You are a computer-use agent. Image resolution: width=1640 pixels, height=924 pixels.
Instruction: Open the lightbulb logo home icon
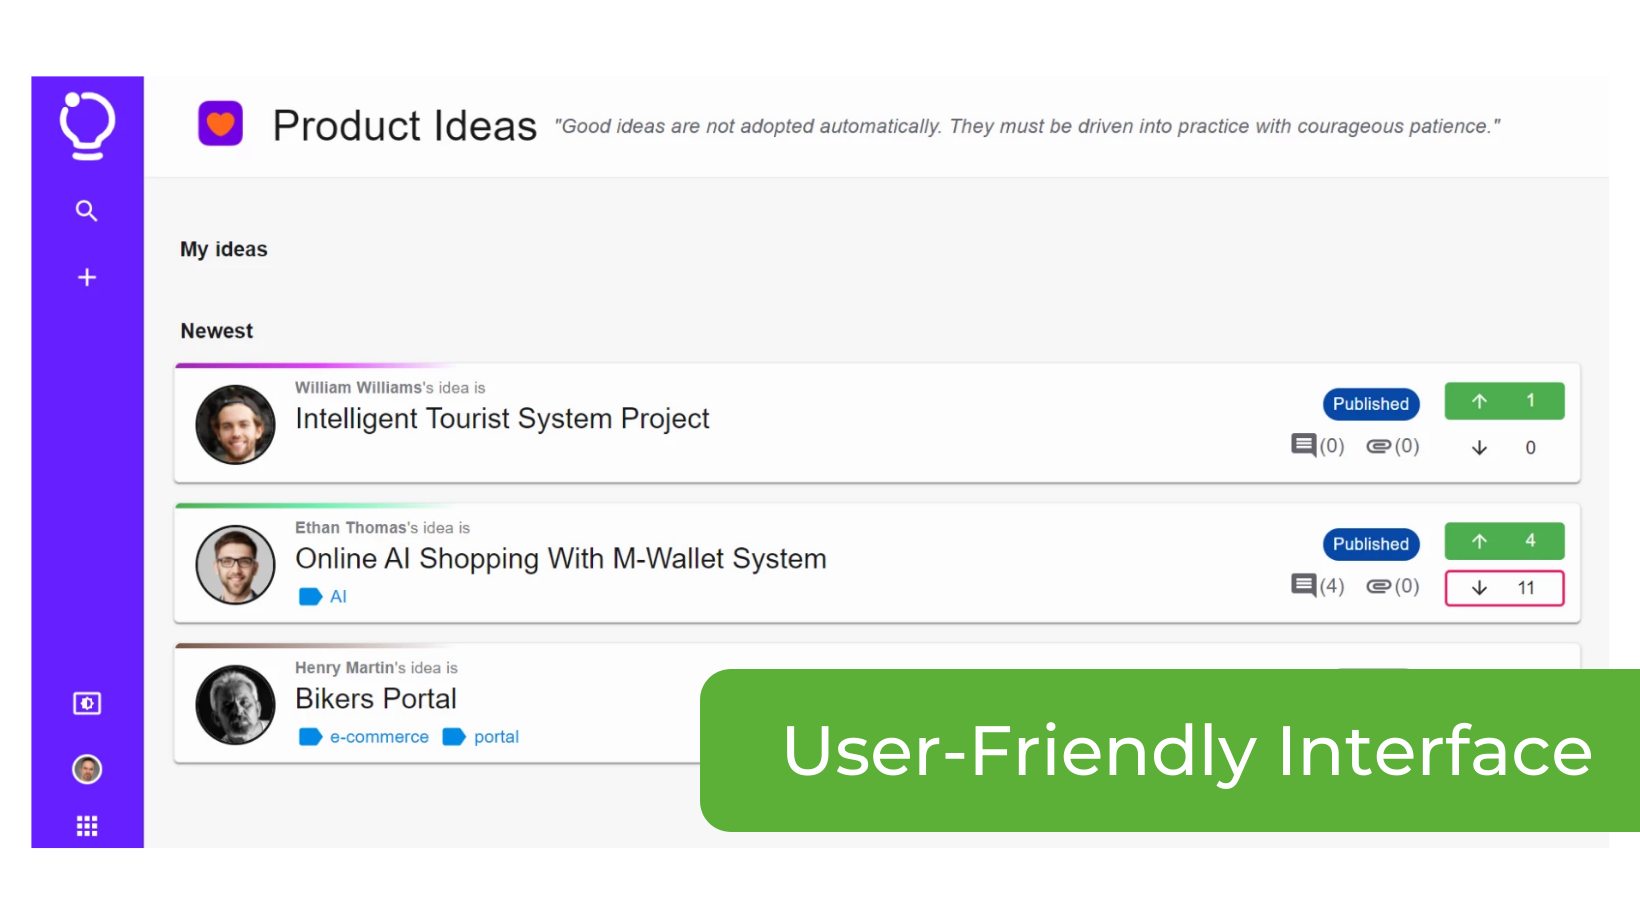(x=87, y=125)
